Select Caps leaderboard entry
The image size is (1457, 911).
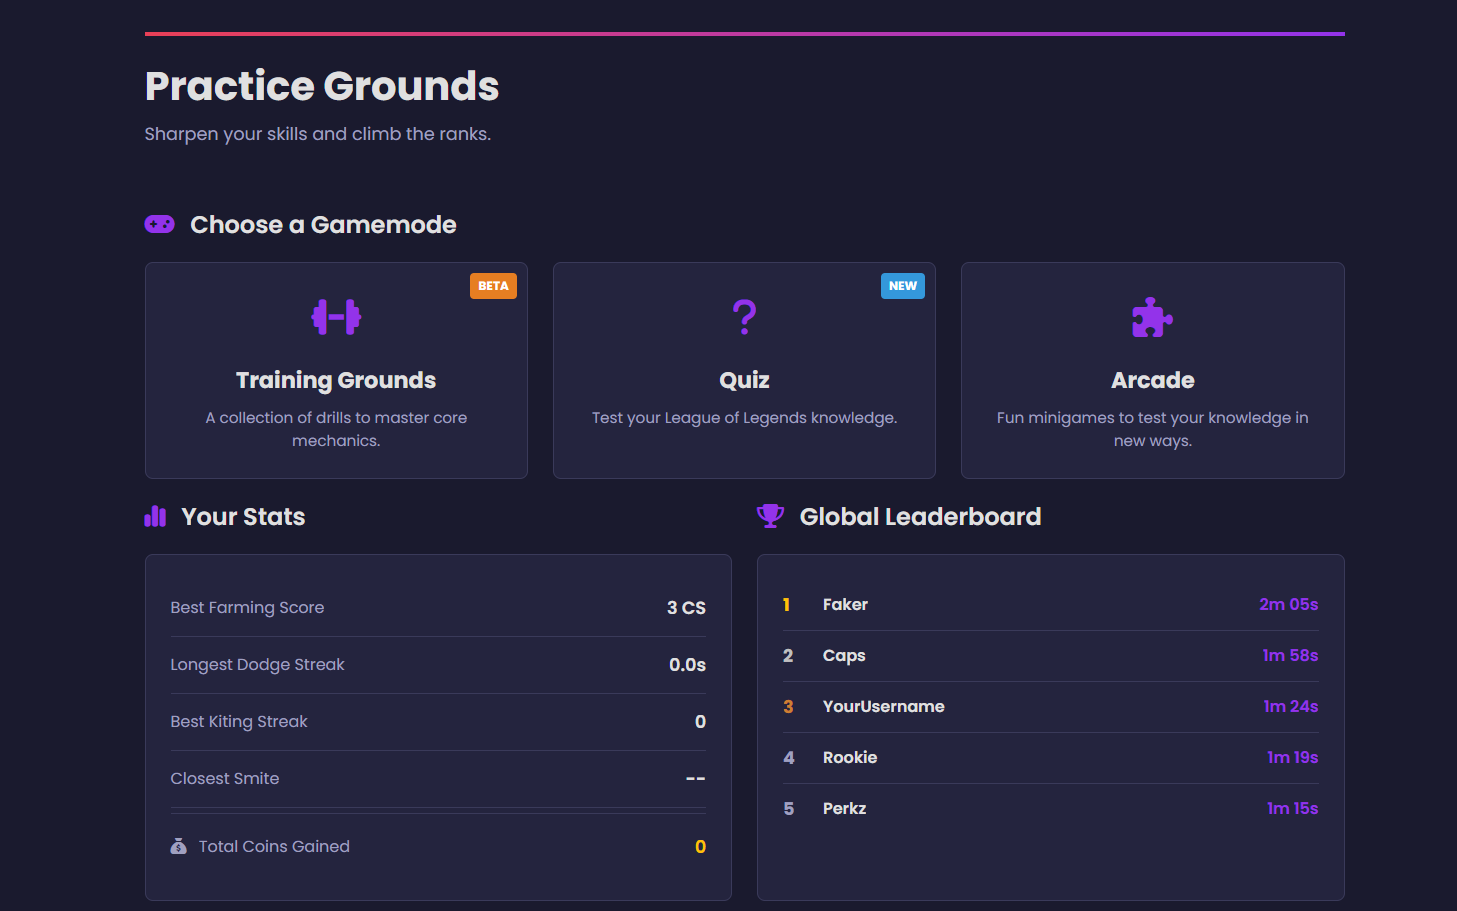click(x=844, y=655)
